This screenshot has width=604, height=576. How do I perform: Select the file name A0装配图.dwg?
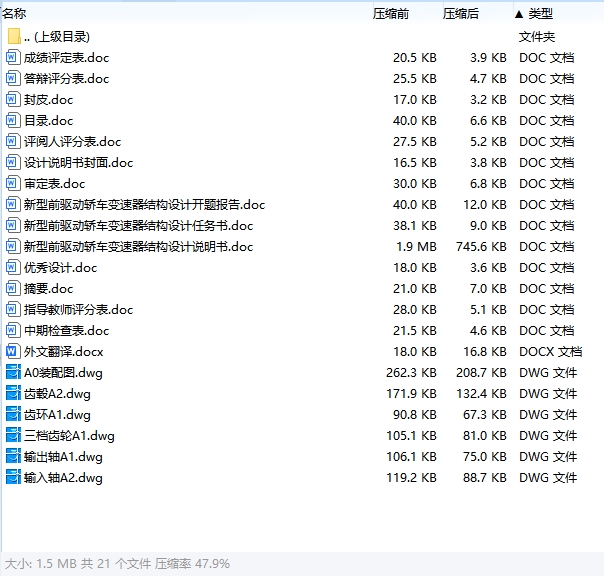tap(63, 373)
